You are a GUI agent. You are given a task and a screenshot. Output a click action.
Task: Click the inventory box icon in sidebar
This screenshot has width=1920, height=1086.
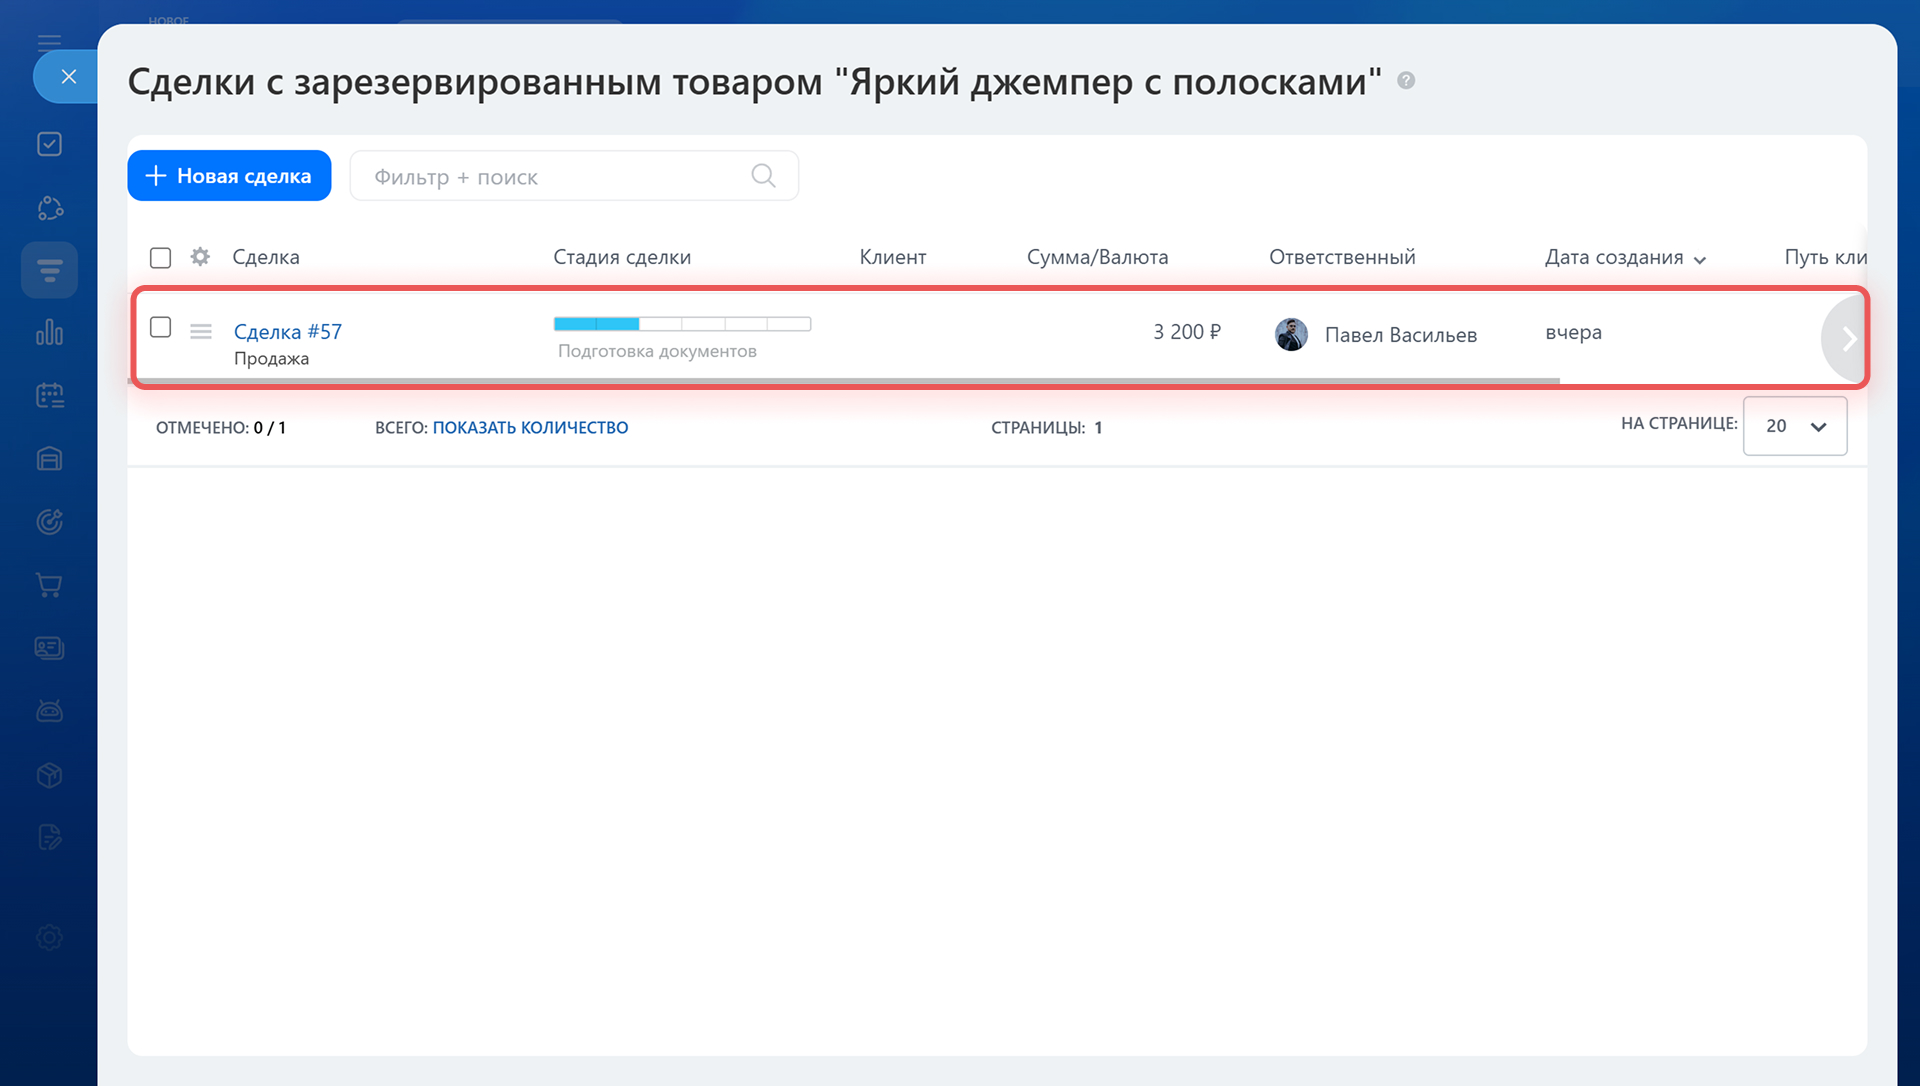(49, 775)
